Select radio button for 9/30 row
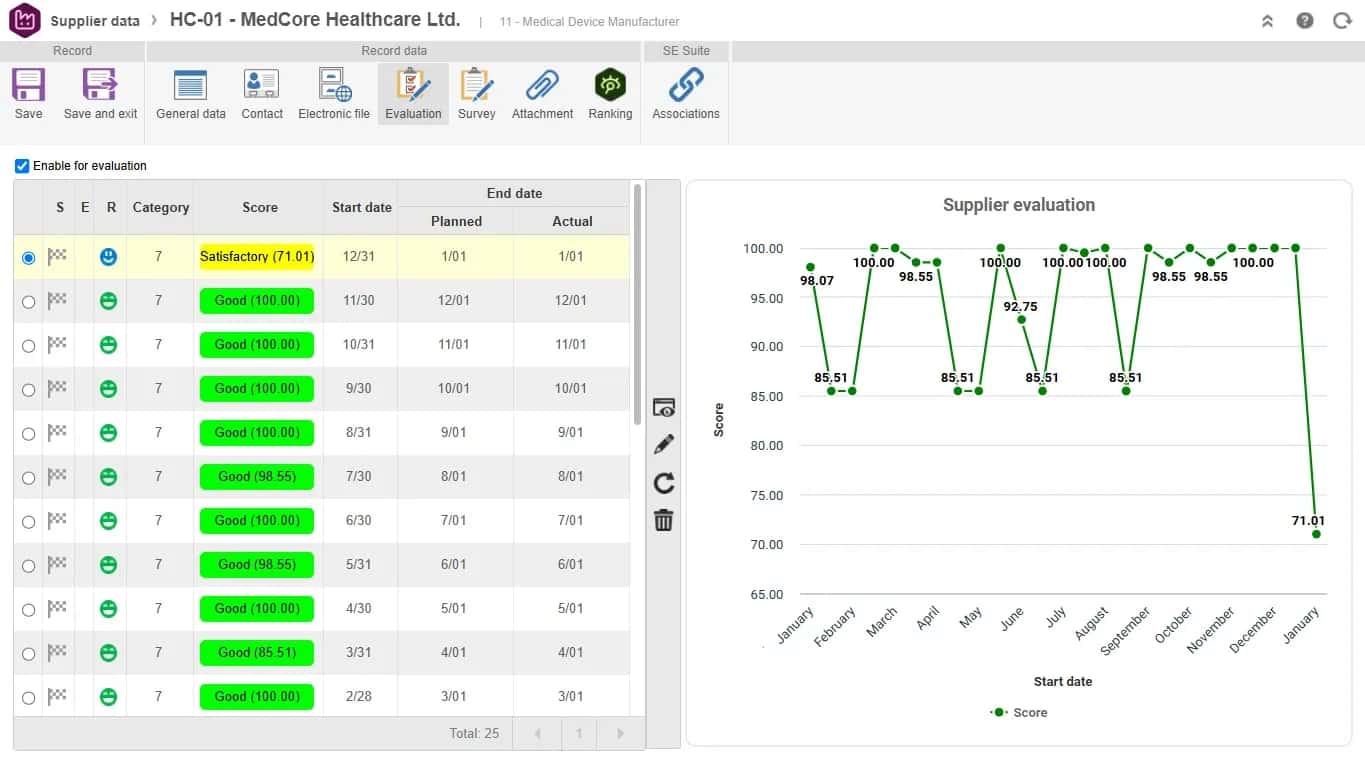This screenshot has height=767, width=1365. 28,389
